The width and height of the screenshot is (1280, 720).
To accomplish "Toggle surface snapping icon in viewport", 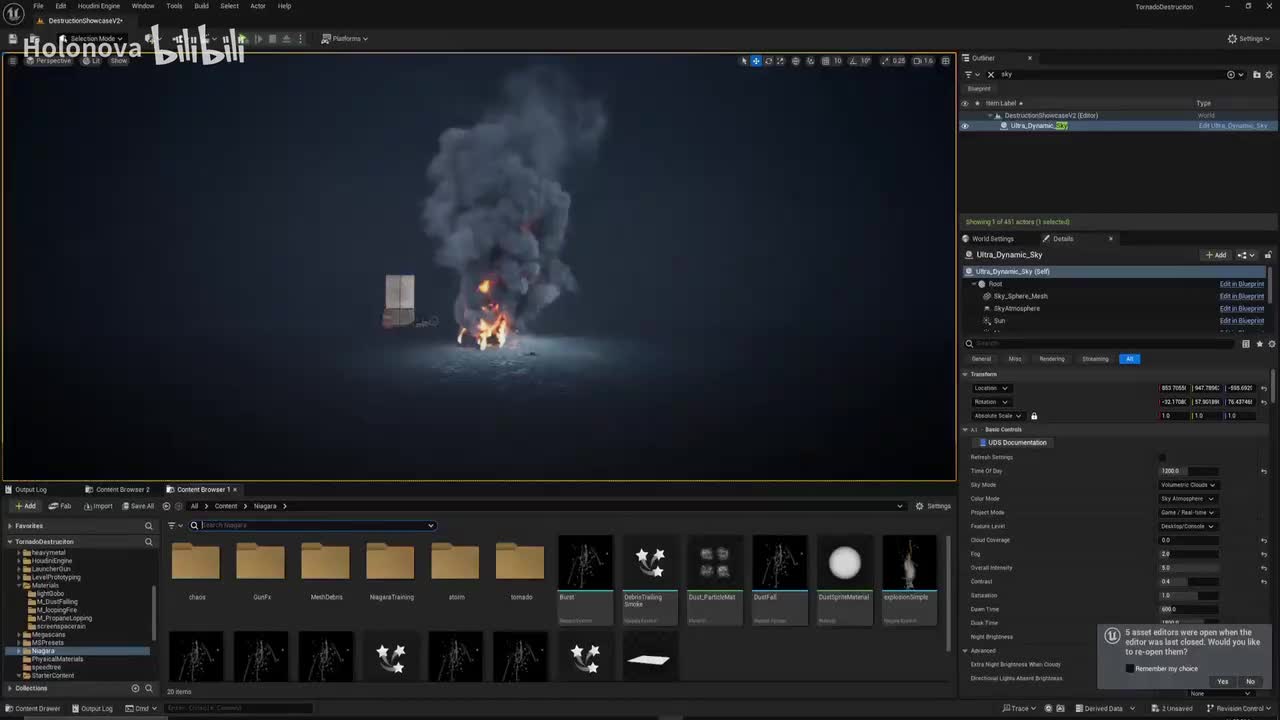I will (810, 61).
